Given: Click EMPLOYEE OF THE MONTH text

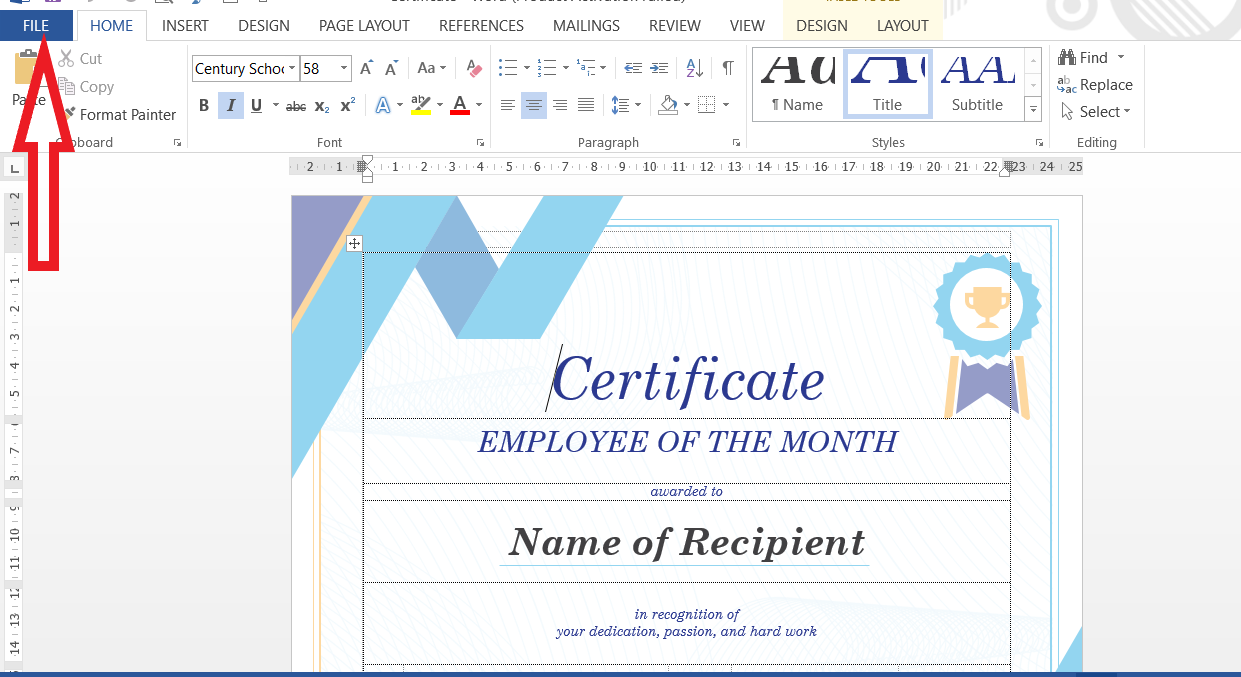Looking at the screenshot, I should click(x=687, y=441).
